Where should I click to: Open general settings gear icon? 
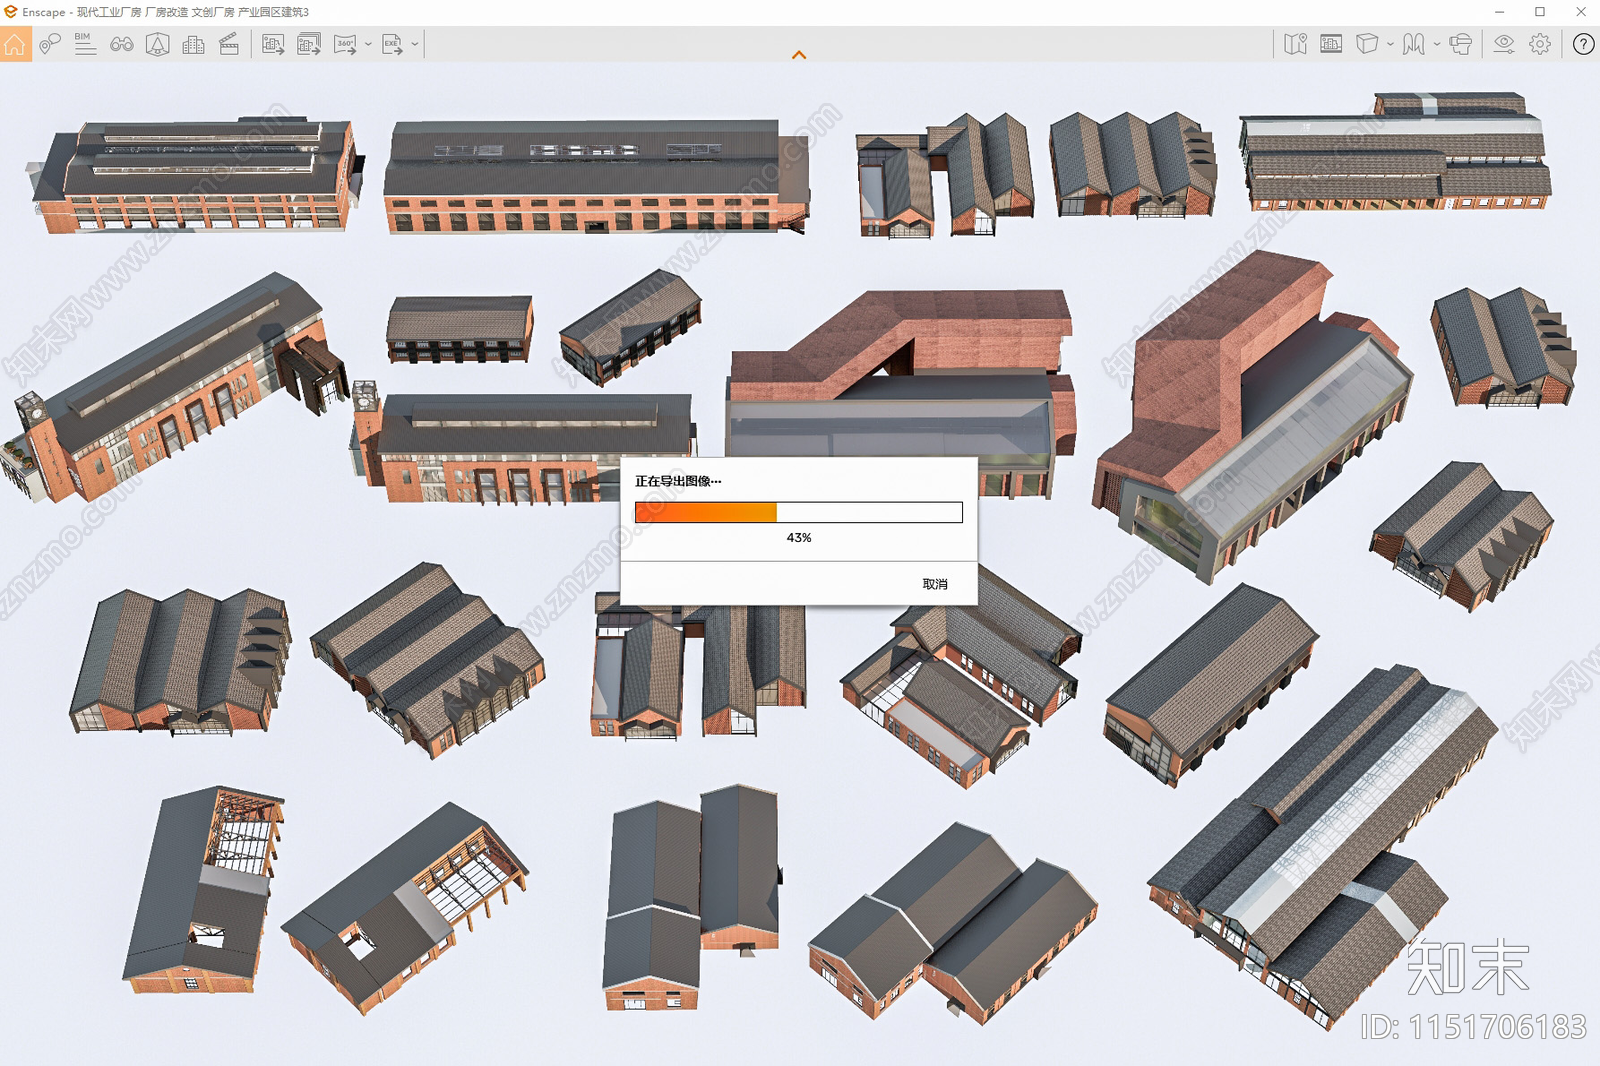tap(1540, 44)
